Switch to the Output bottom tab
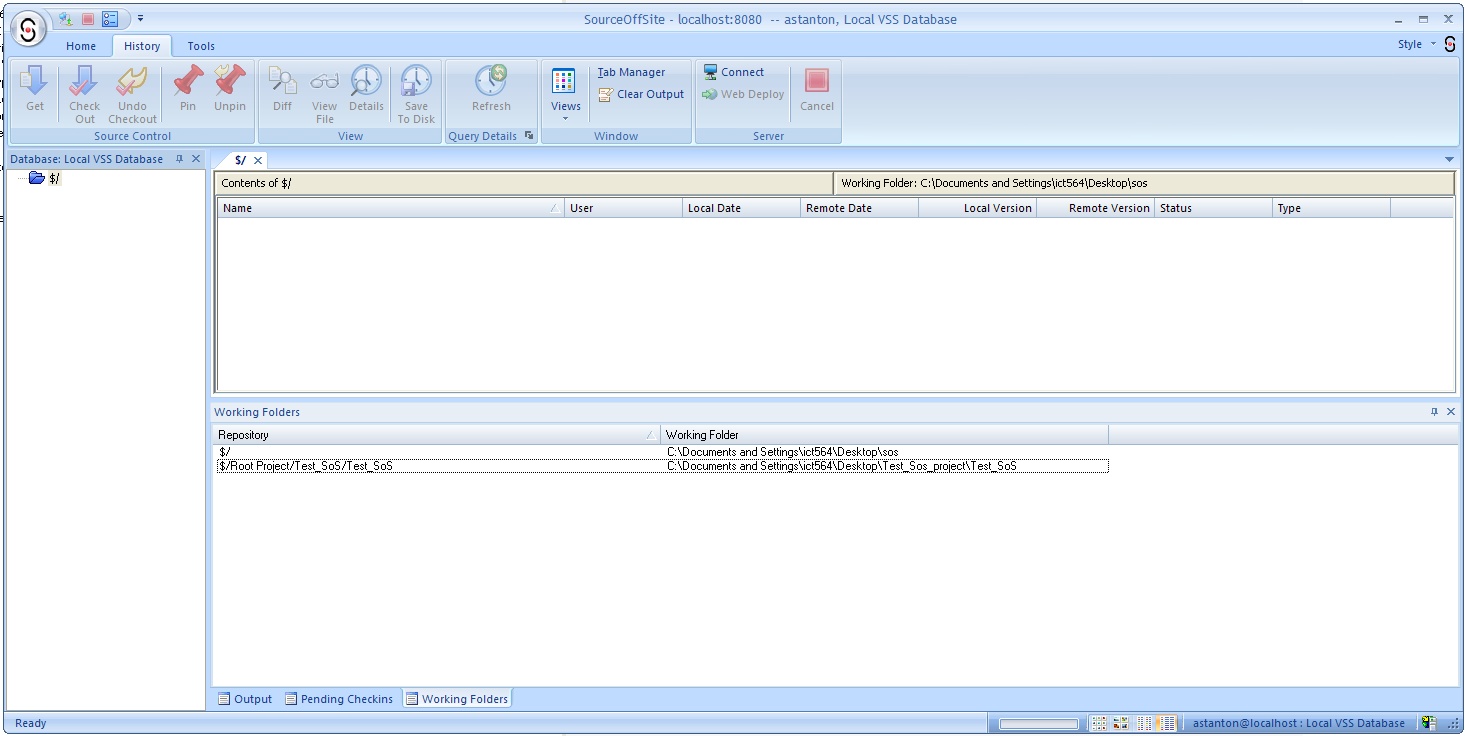The height and width of the screenshot is (736, 1465). point(245,699)
